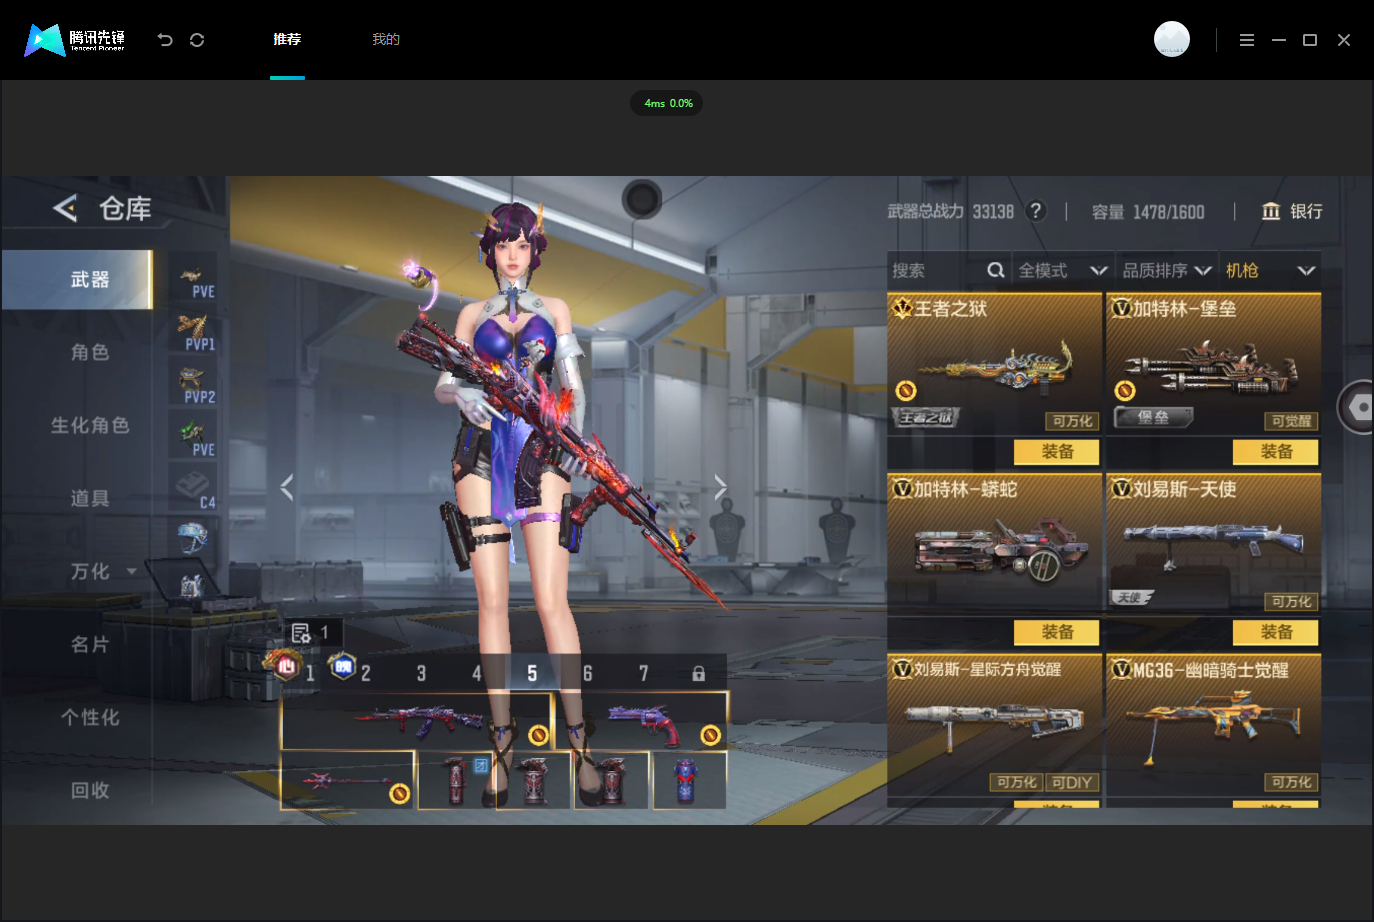This screenshot has height=922, width=1374.
Task: Open the 全模式 mode dropdown
Action: (1063, 270)
